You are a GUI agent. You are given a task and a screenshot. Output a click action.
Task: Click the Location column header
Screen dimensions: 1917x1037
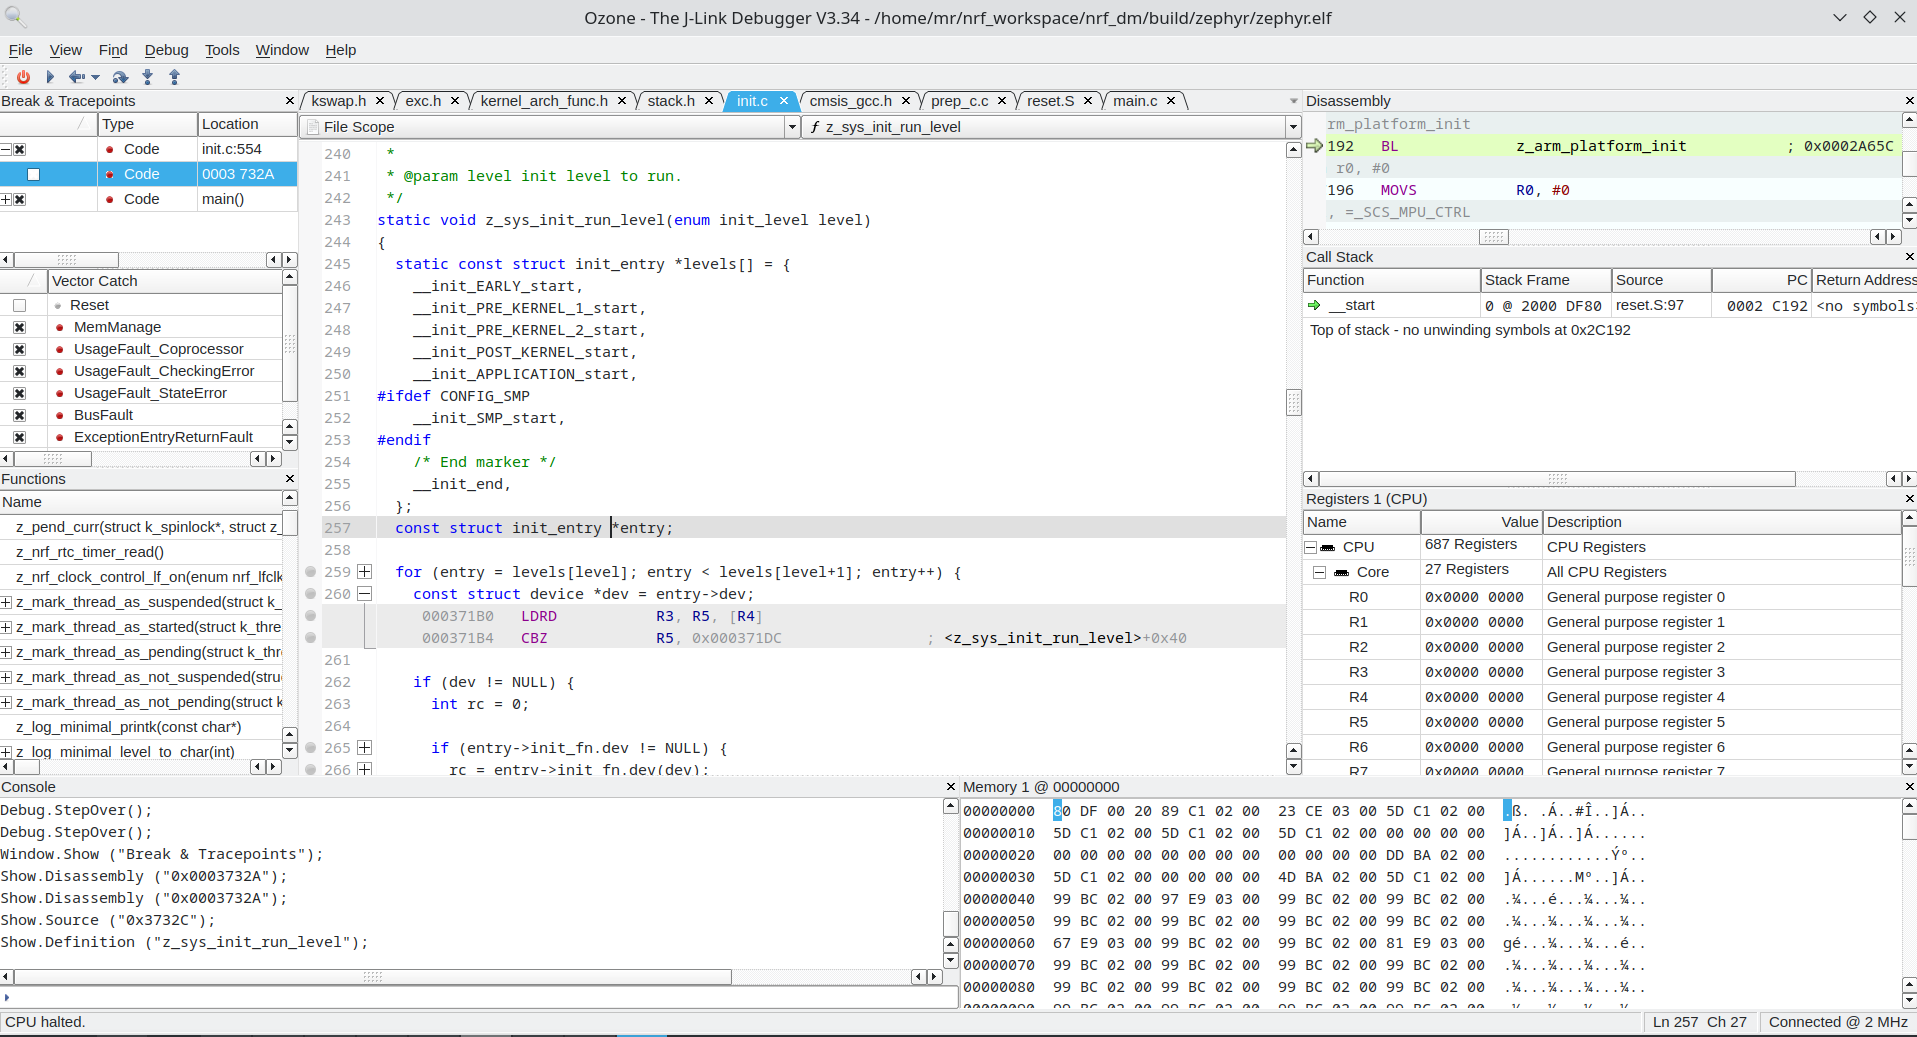coord(247,124)
